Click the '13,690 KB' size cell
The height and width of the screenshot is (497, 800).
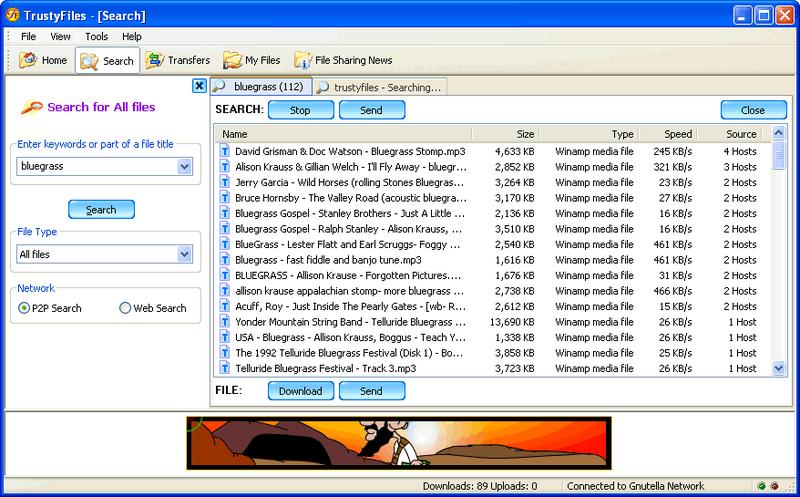(x=512, y=322)
